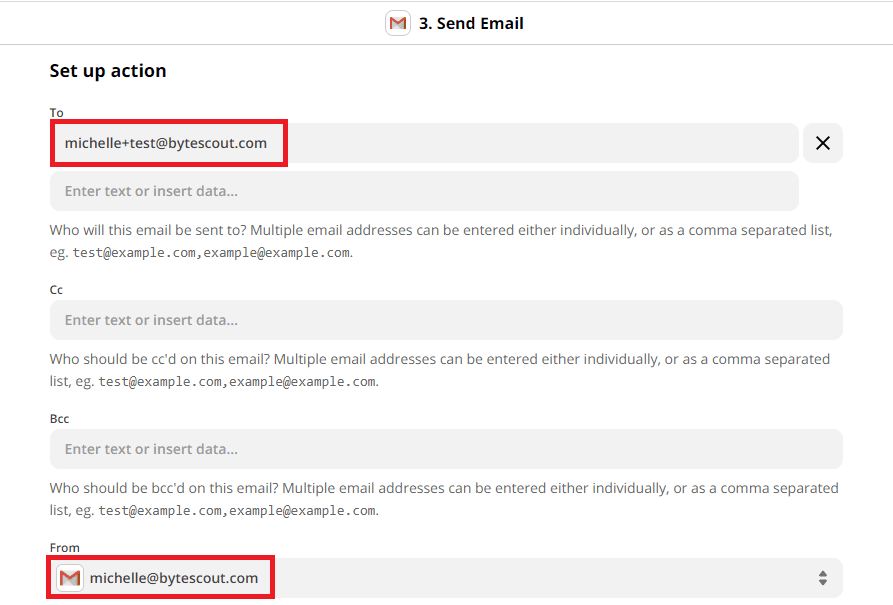Click the stepper arrows on the From selector
The height and width of the screenshot is (605, 893).
[x=822, y=577]
